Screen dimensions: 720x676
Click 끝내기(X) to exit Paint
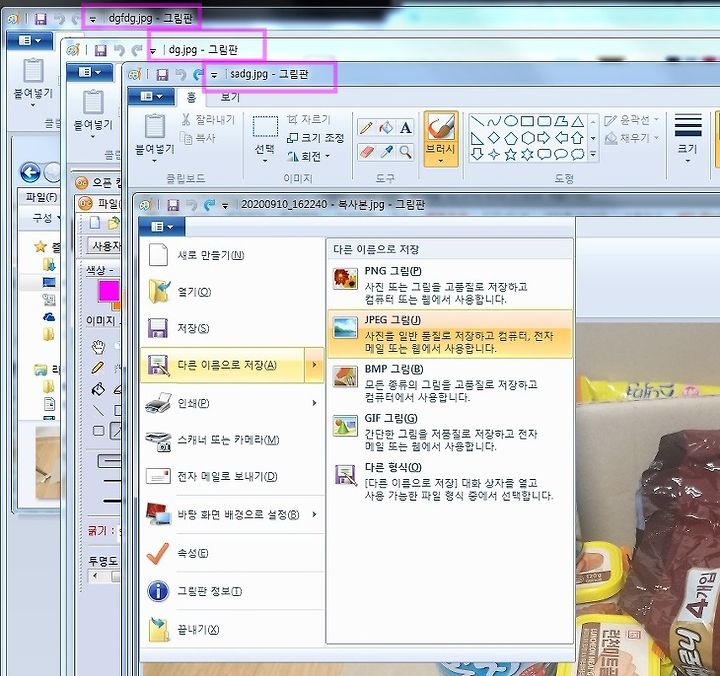tap(232, 630)
